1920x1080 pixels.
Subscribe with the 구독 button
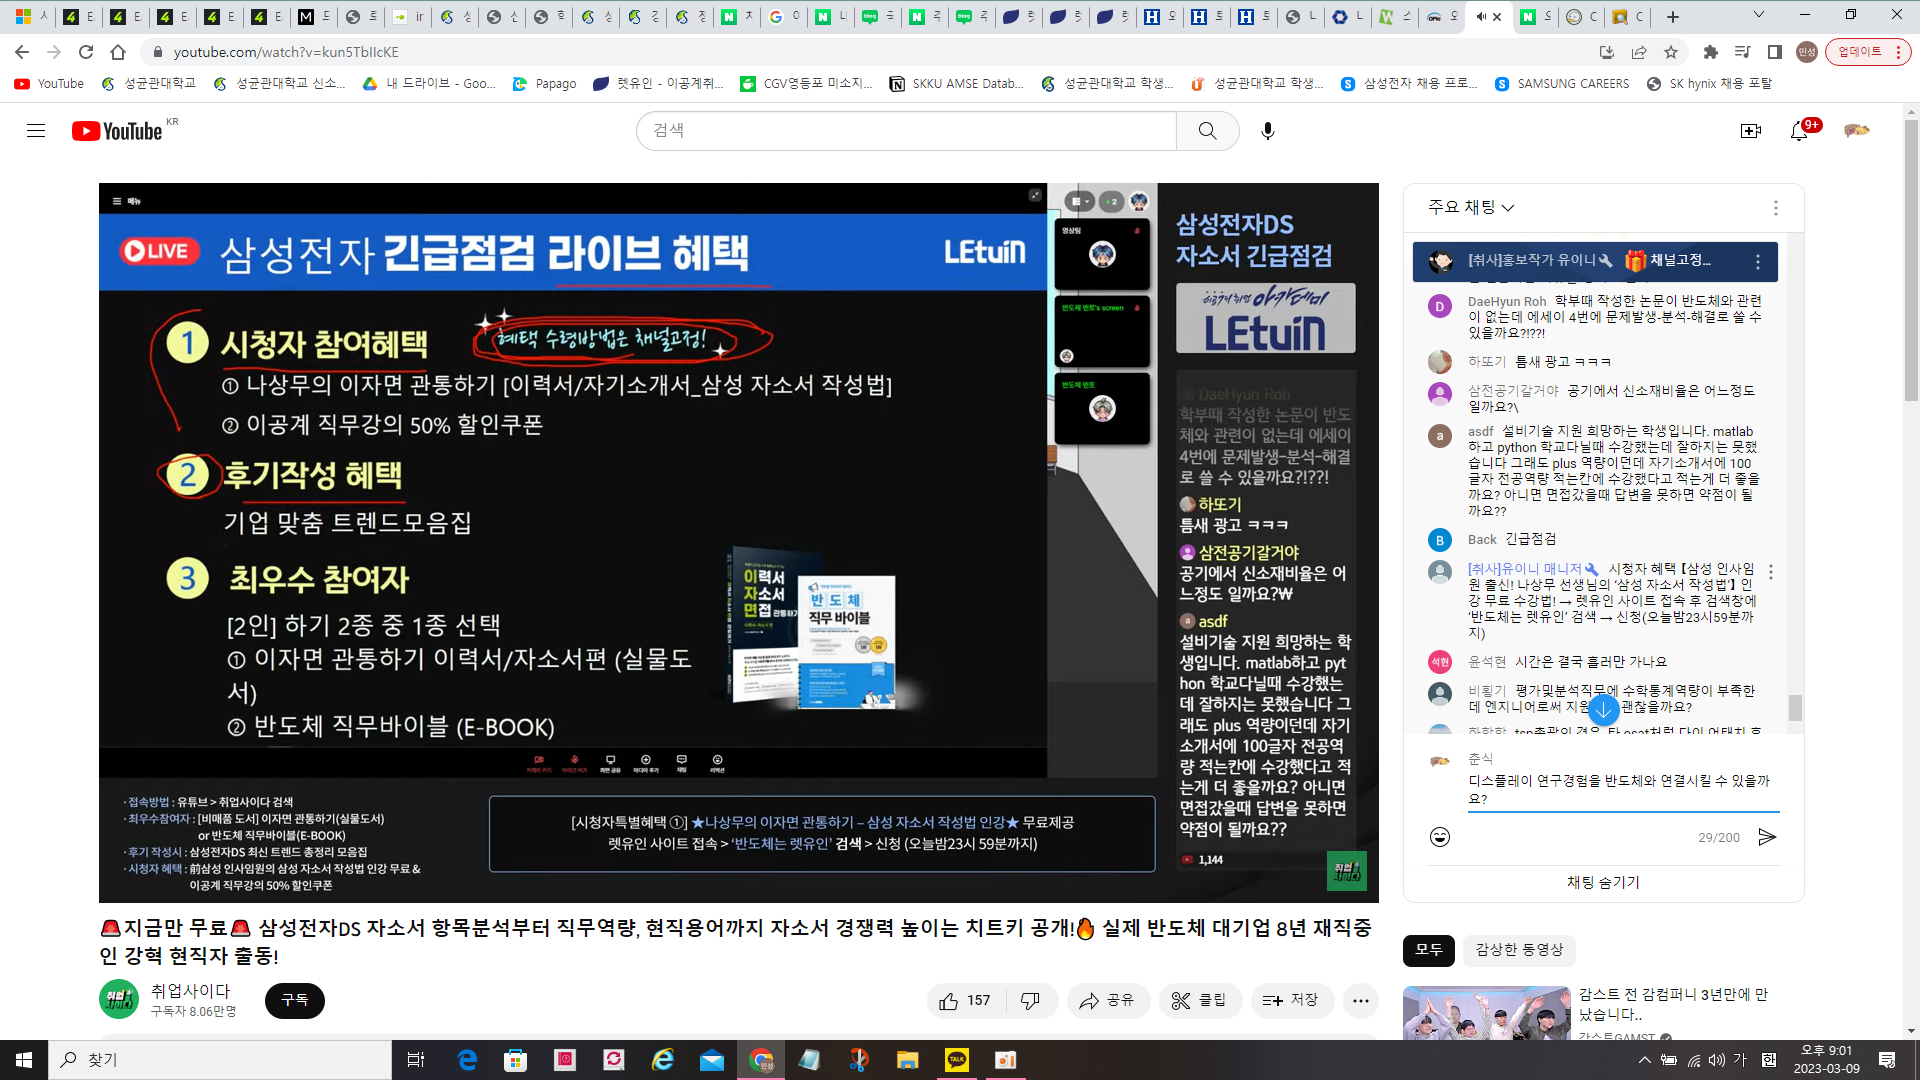coord(294,1000)
